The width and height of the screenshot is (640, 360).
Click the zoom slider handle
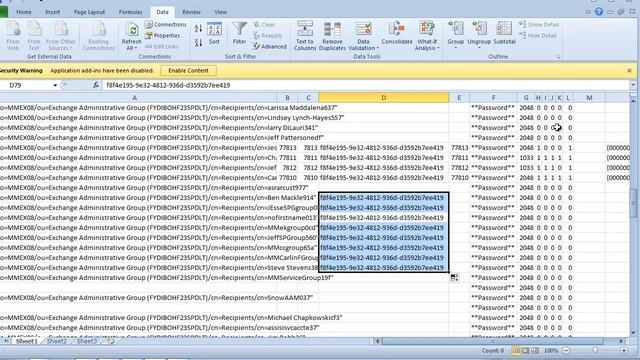(595, 351)
